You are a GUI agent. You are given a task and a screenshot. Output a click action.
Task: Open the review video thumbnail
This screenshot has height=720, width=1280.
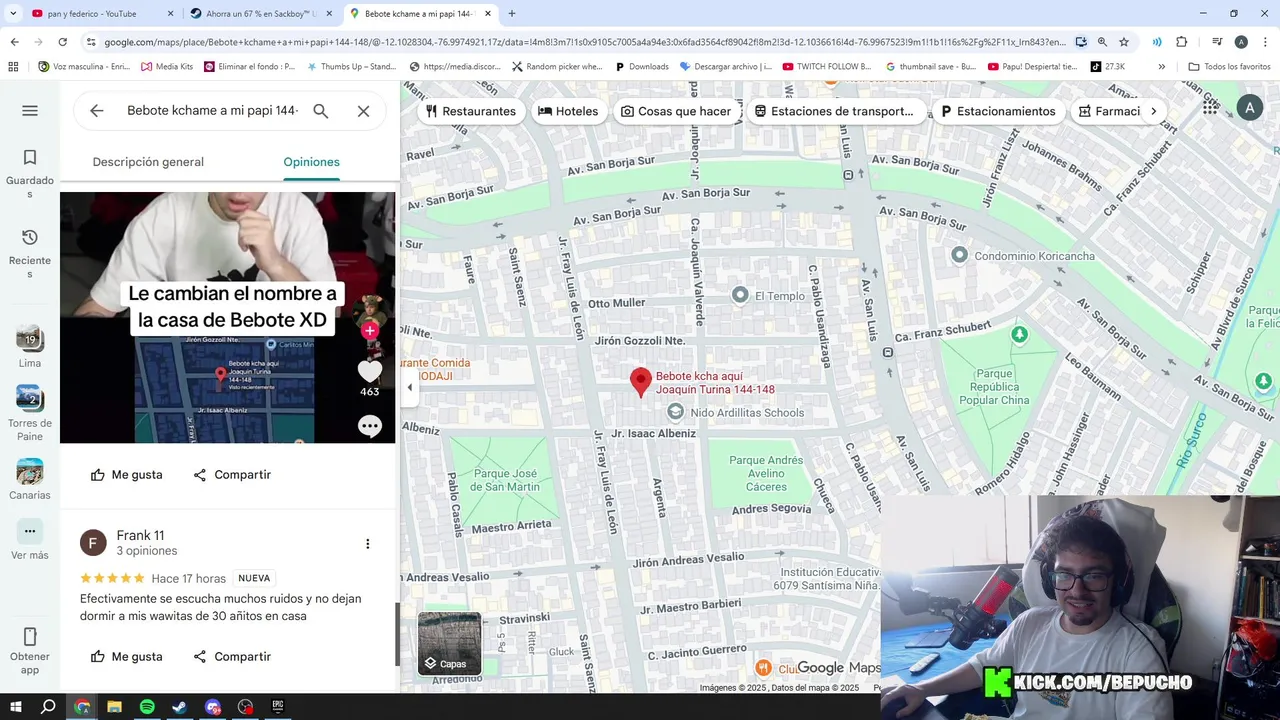228,317
